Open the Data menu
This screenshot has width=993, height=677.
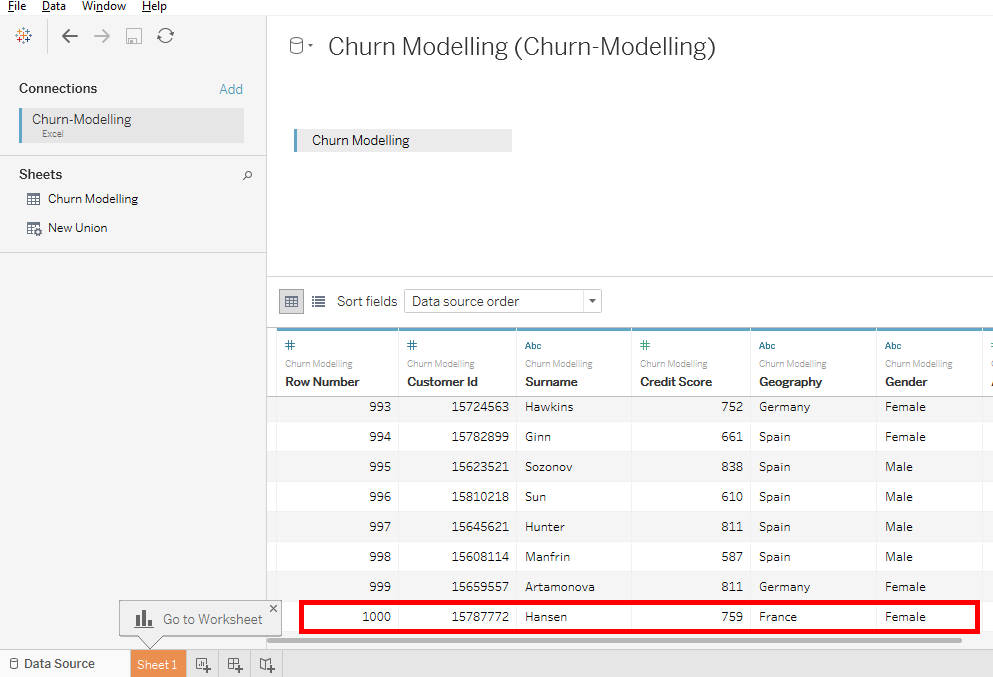(x=54, y=6)
